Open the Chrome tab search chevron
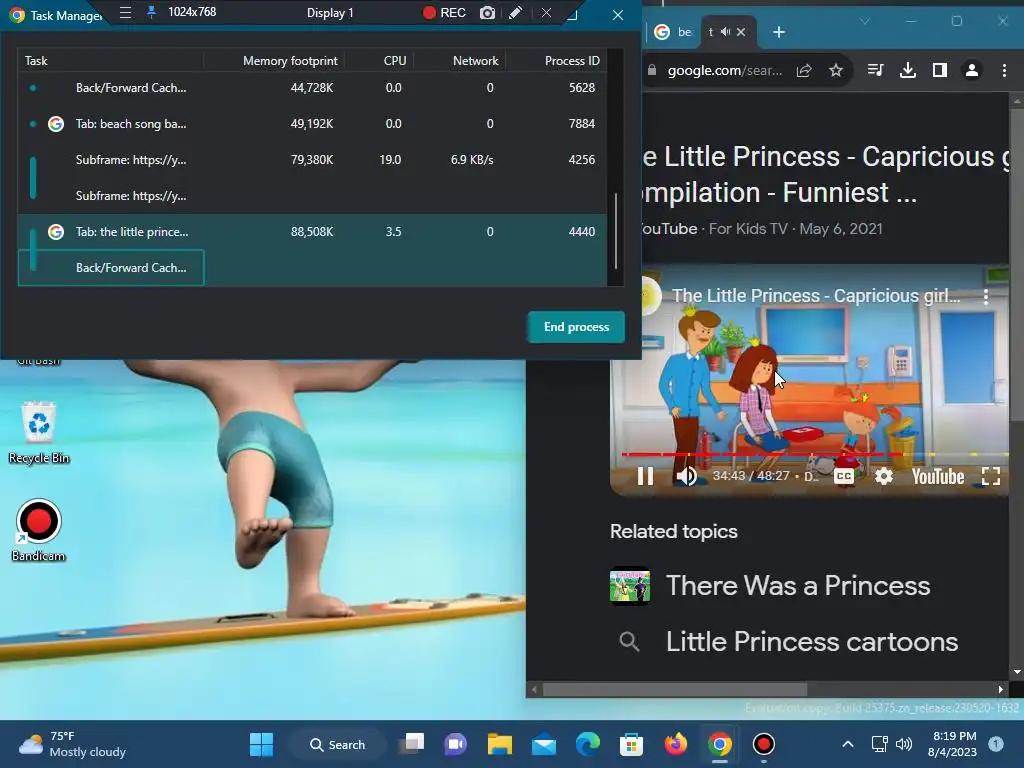Screen dimensions: 1024x768 click(865, 22)
